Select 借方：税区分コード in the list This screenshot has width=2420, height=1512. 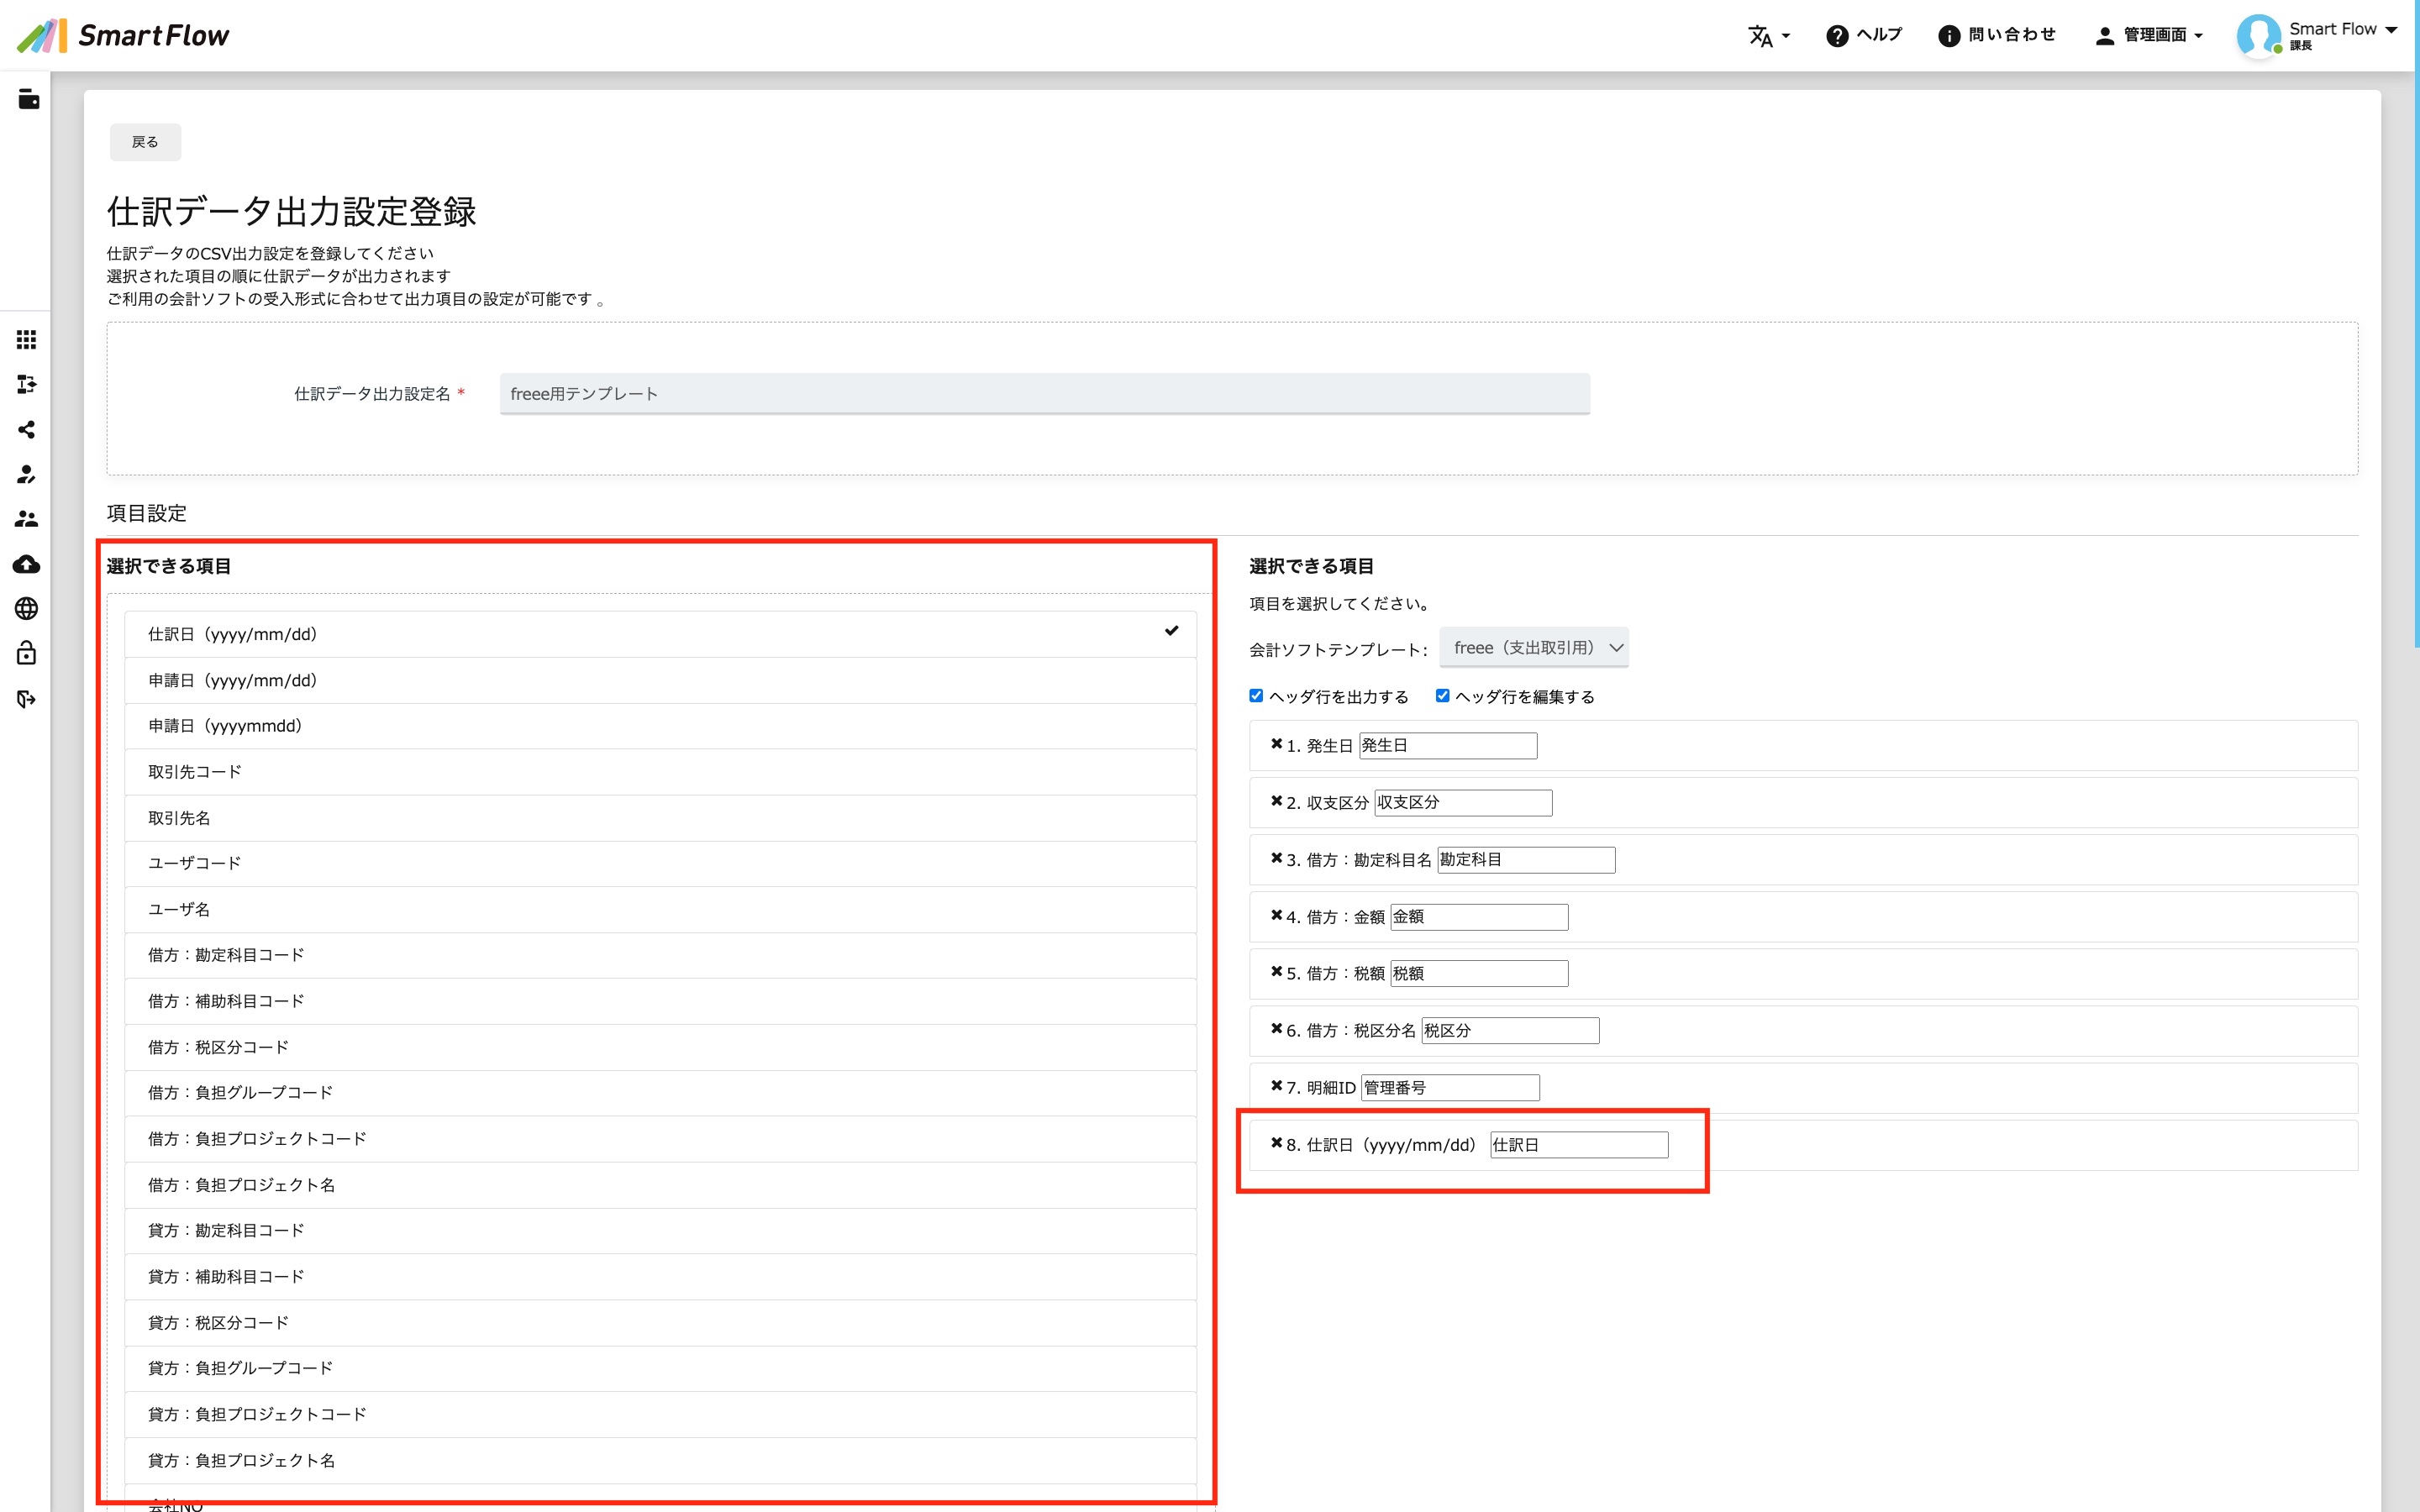(660, 1047)
